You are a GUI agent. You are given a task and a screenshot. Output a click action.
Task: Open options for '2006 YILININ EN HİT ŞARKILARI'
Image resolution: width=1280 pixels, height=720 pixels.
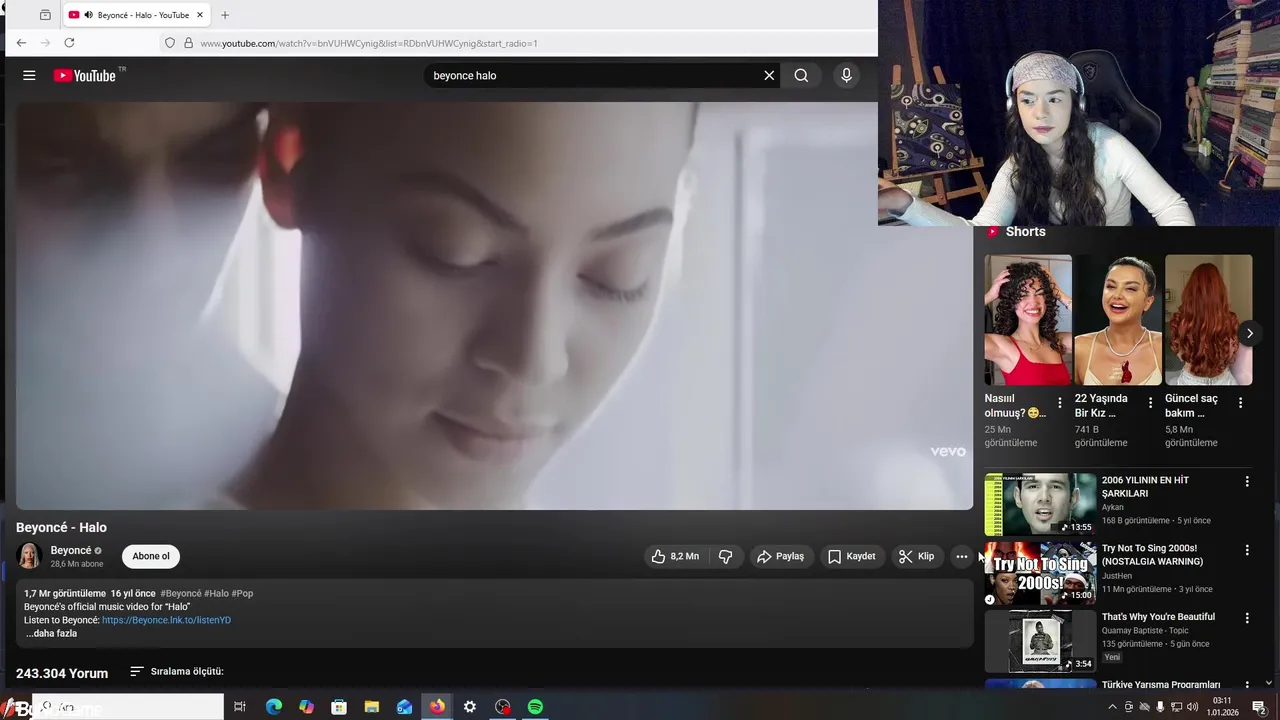[x=1246, y=481]
